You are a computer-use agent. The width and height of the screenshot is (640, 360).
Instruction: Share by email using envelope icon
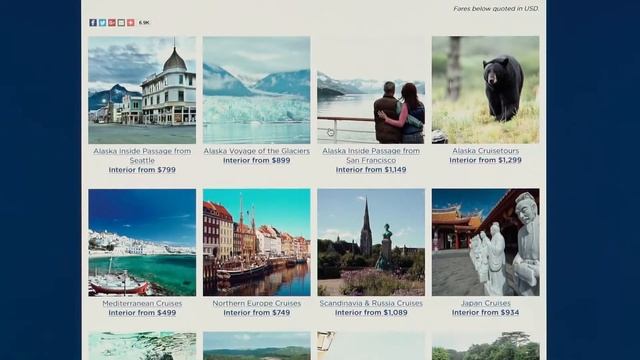pos(121,22)
